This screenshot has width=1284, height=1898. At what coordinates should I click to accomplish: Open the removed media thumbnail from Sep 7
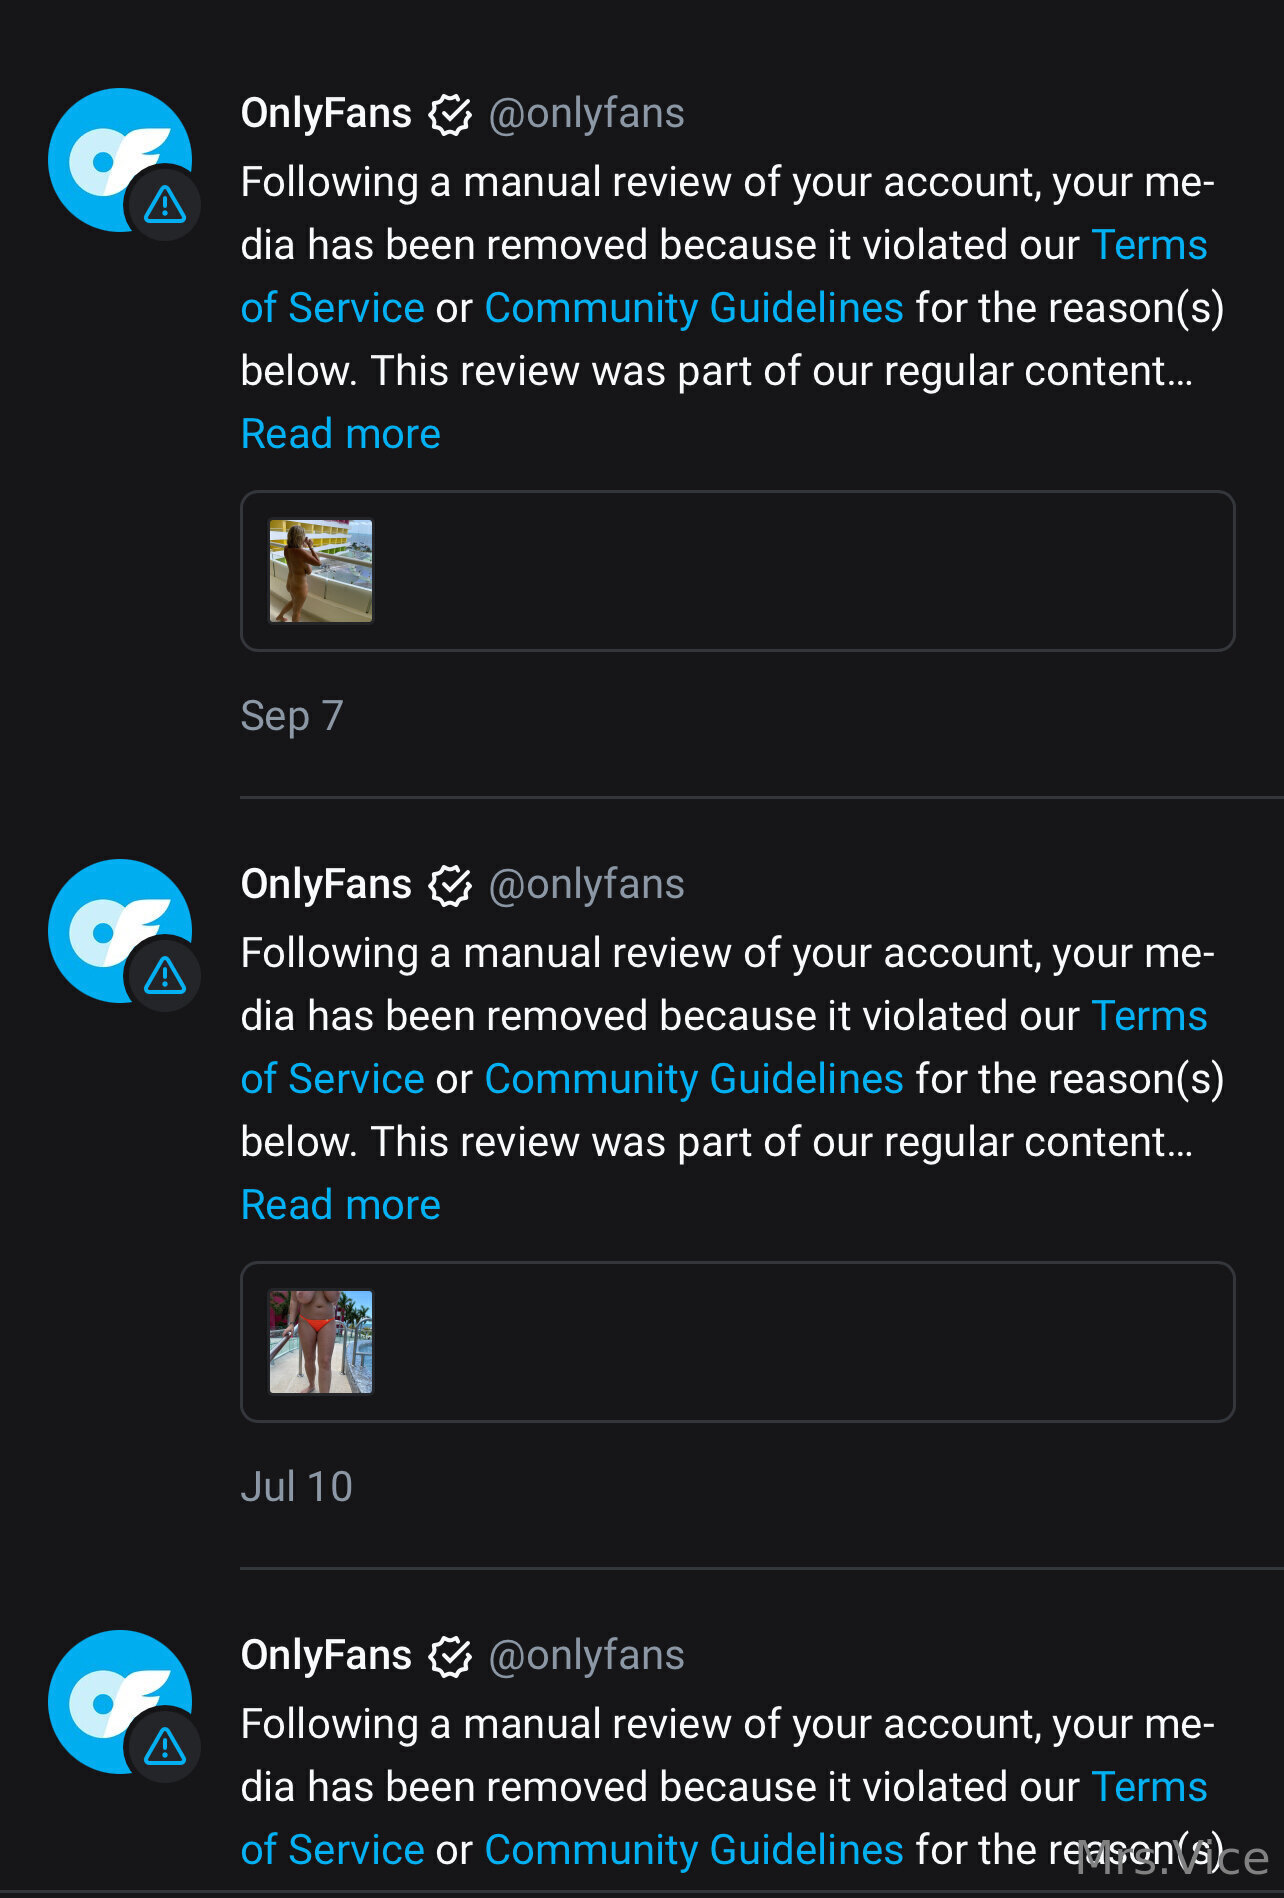coord(321,571)
